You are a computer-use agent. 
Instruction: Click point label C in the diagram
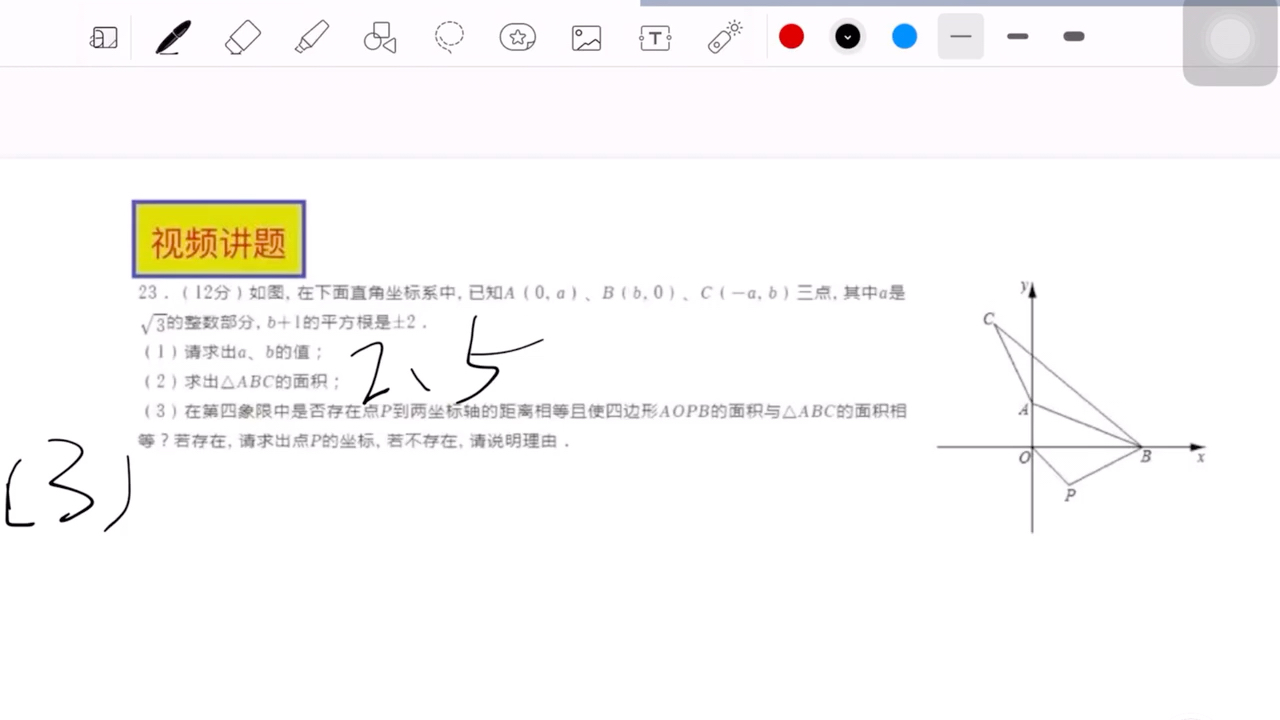(x=988, y=319)
